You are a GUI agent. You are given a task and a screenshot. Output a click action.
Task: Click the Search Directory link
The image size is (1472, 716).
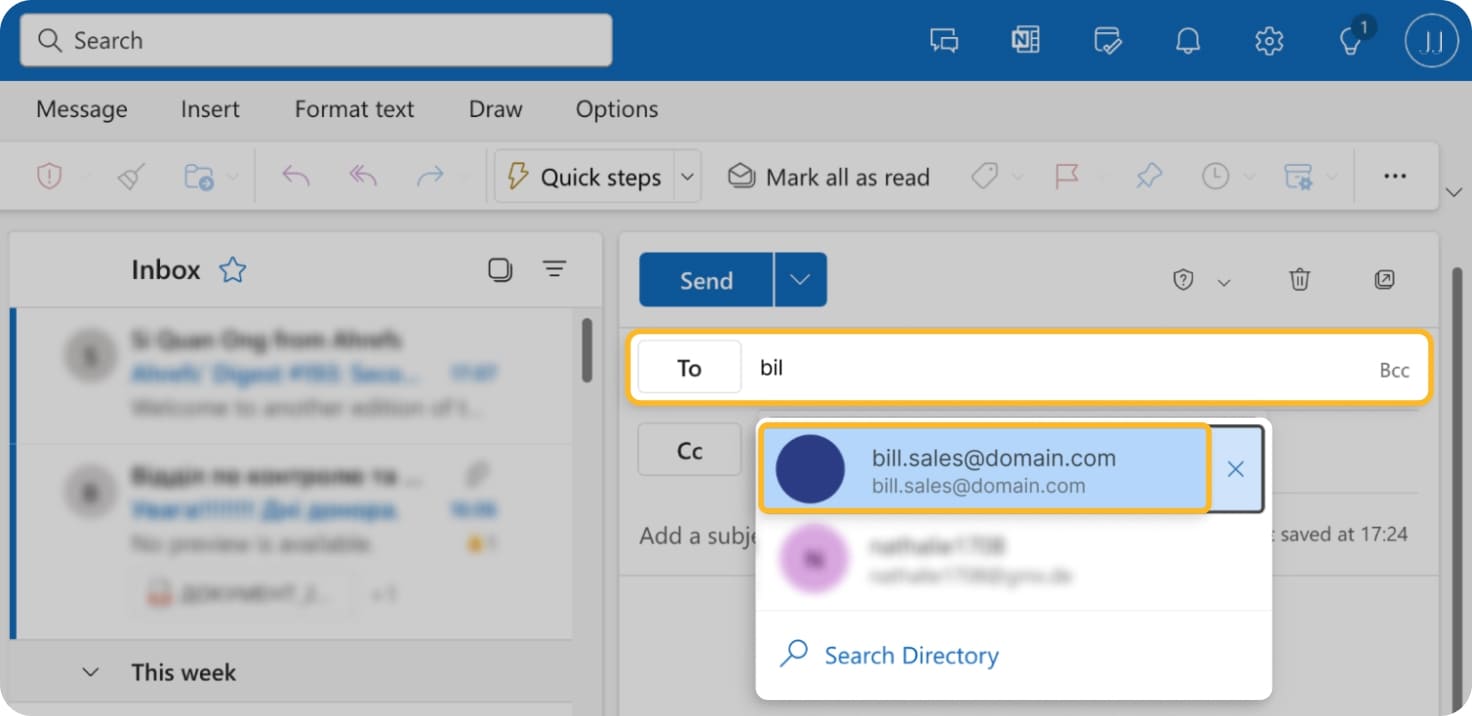tap(910, 655)
